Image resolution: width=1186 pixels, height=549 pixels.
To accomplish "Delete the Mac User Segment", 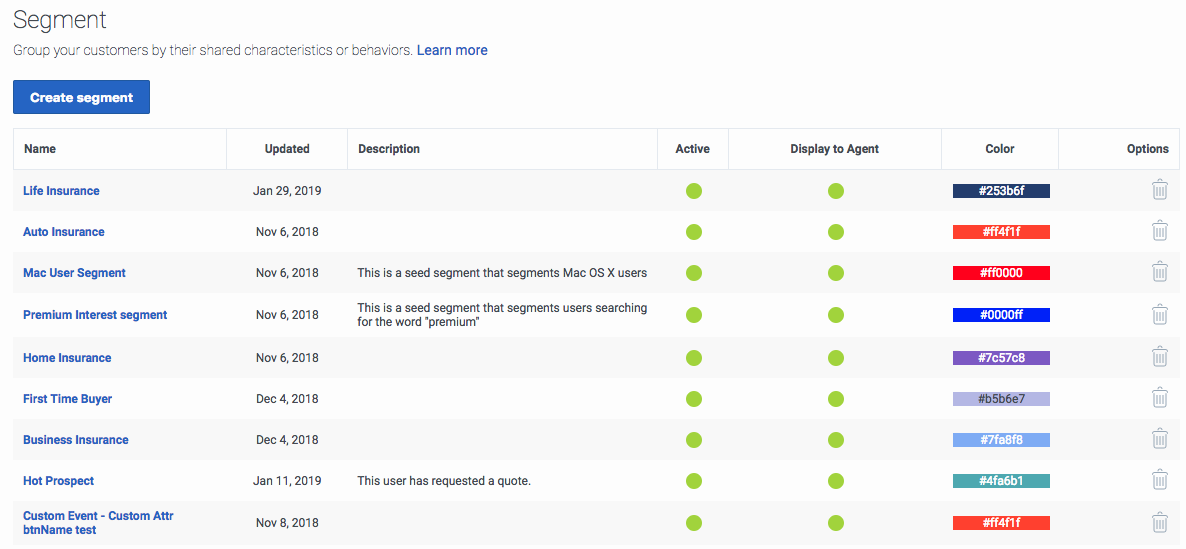I will tap(1160, 271).
